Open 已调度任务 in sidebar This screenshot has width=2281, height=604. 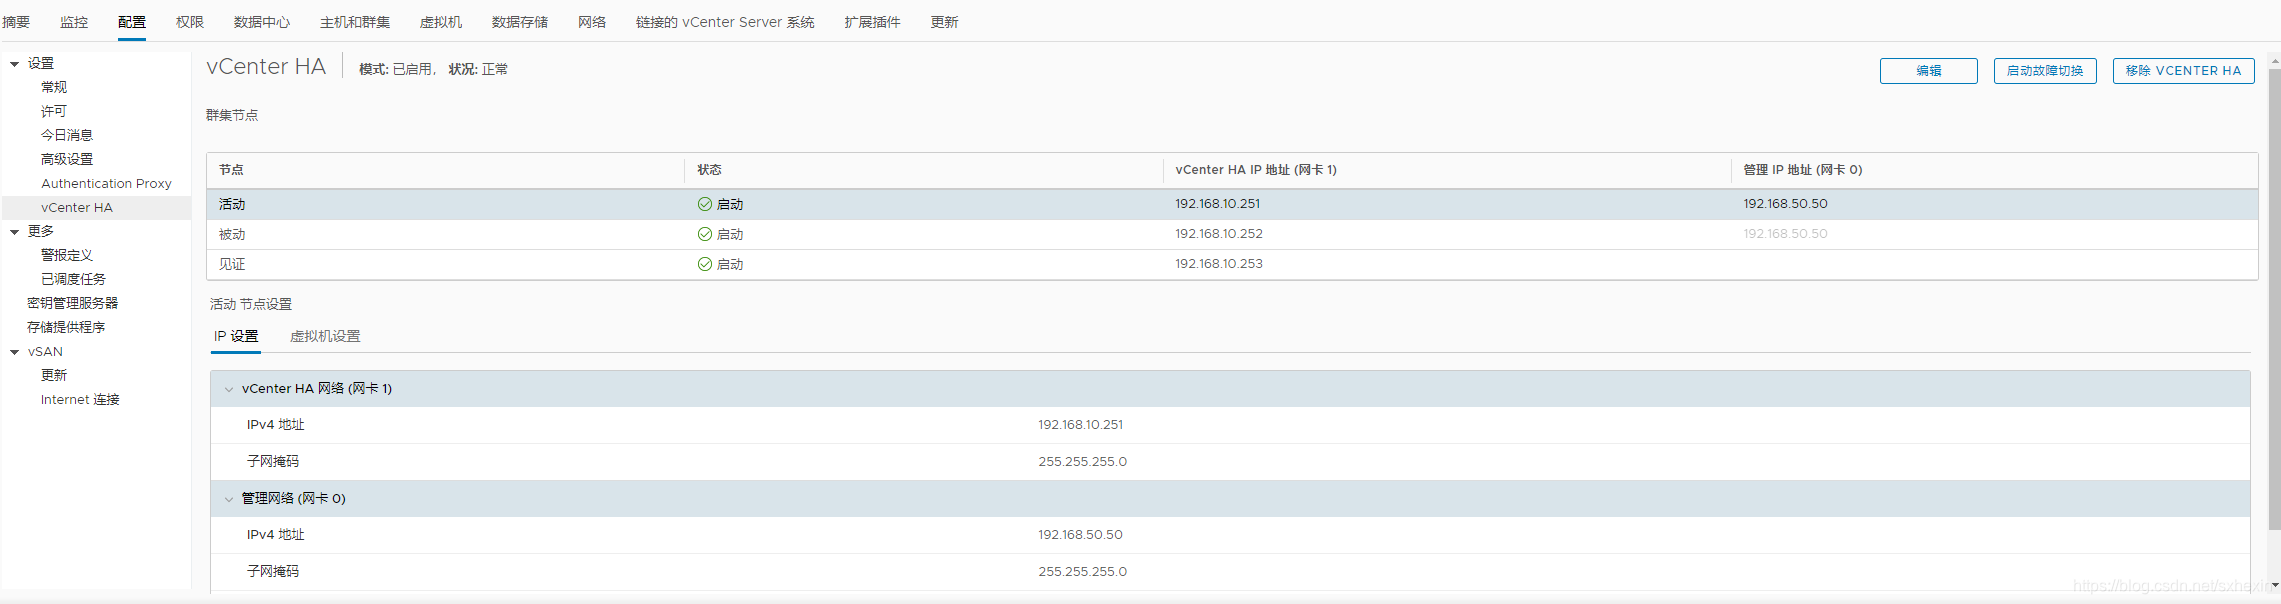point(73,279)
